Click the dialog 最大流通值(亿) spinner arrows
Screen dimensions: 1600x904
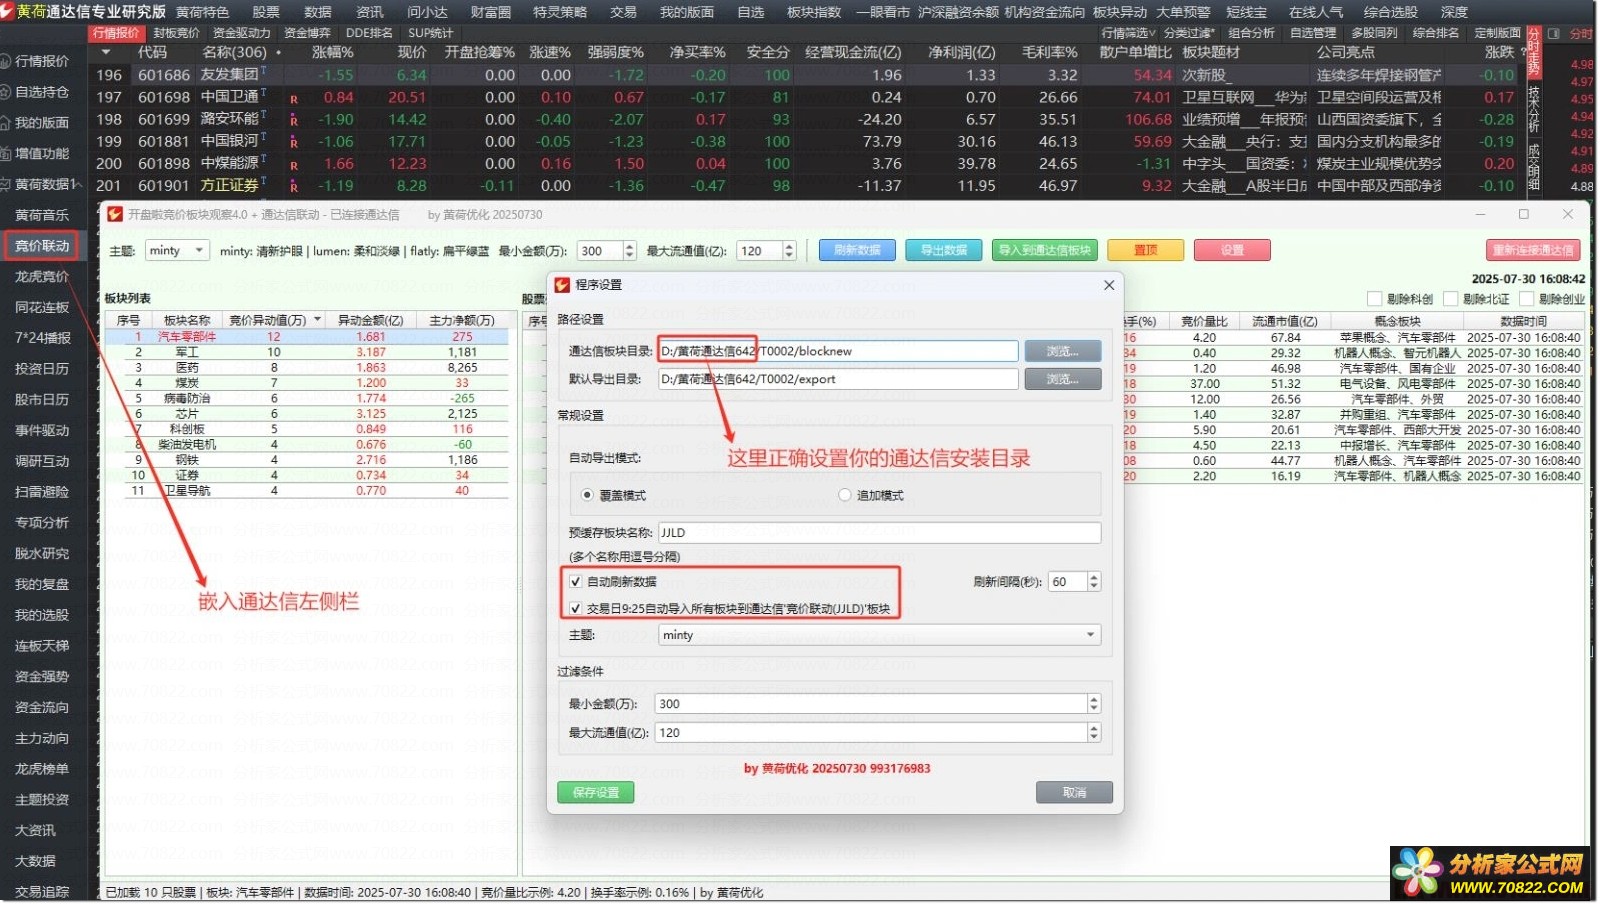(x=1093, y=733)
